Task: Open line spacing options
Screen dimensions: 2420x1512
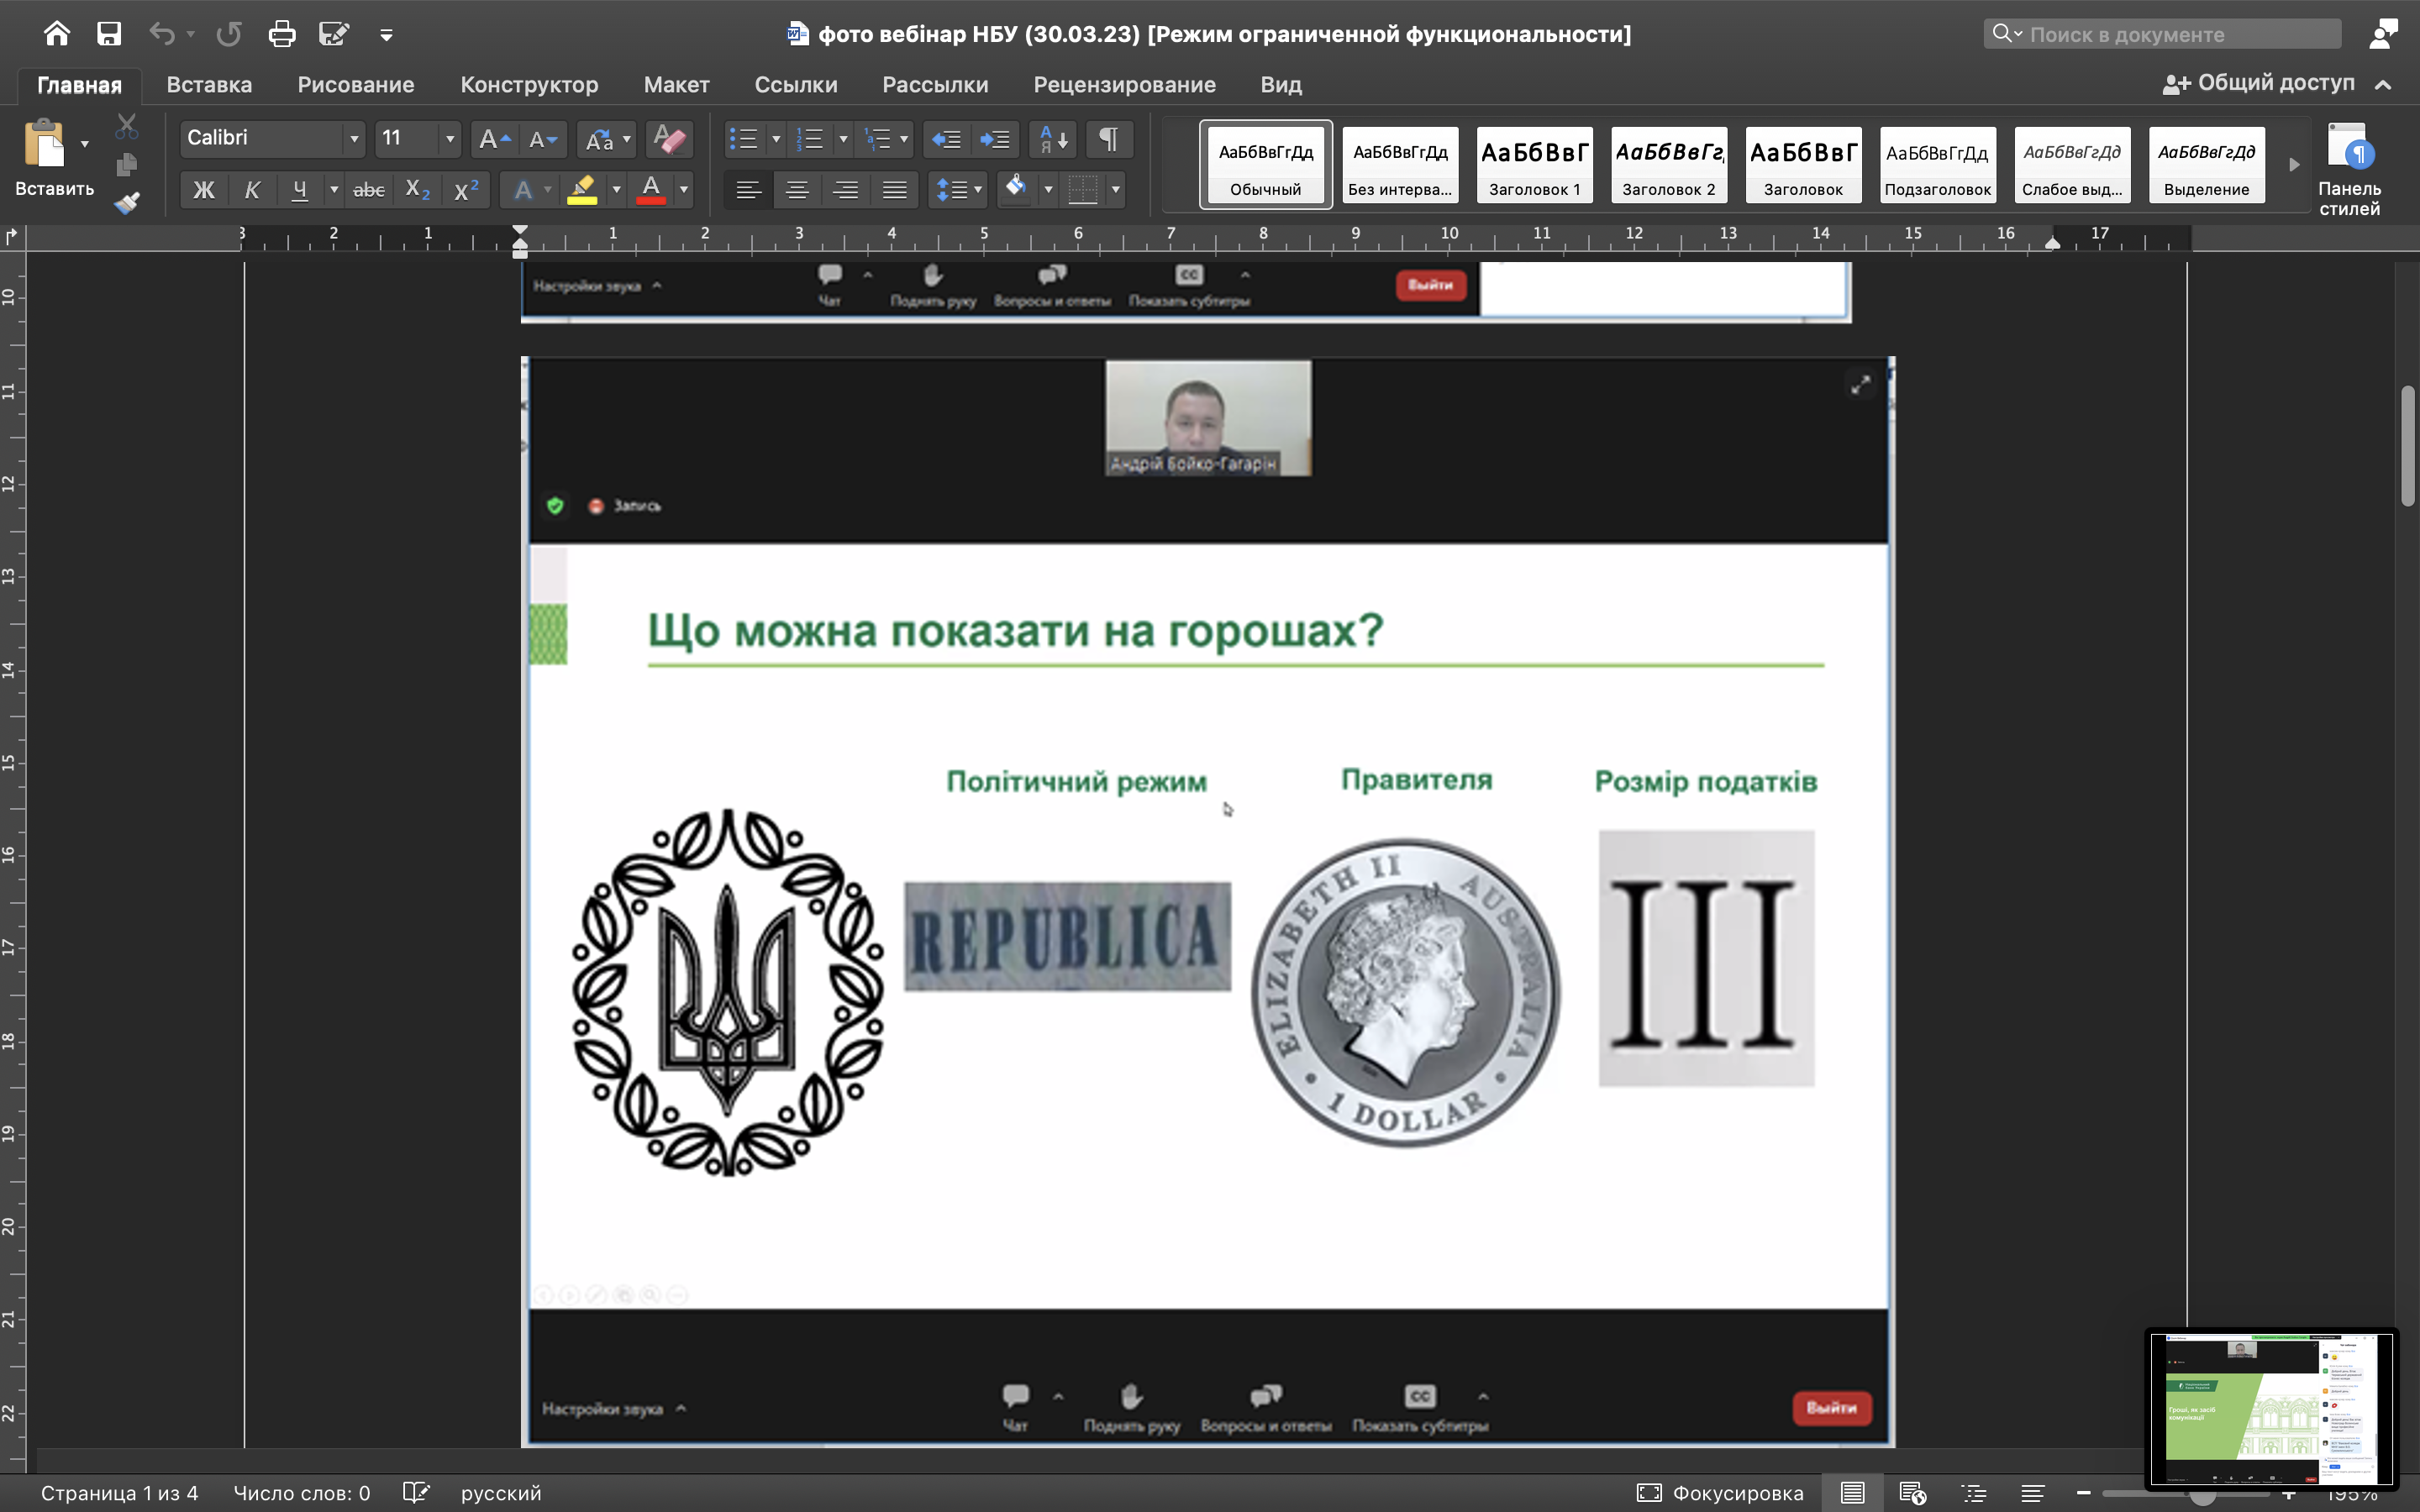Action: point(958,189)
